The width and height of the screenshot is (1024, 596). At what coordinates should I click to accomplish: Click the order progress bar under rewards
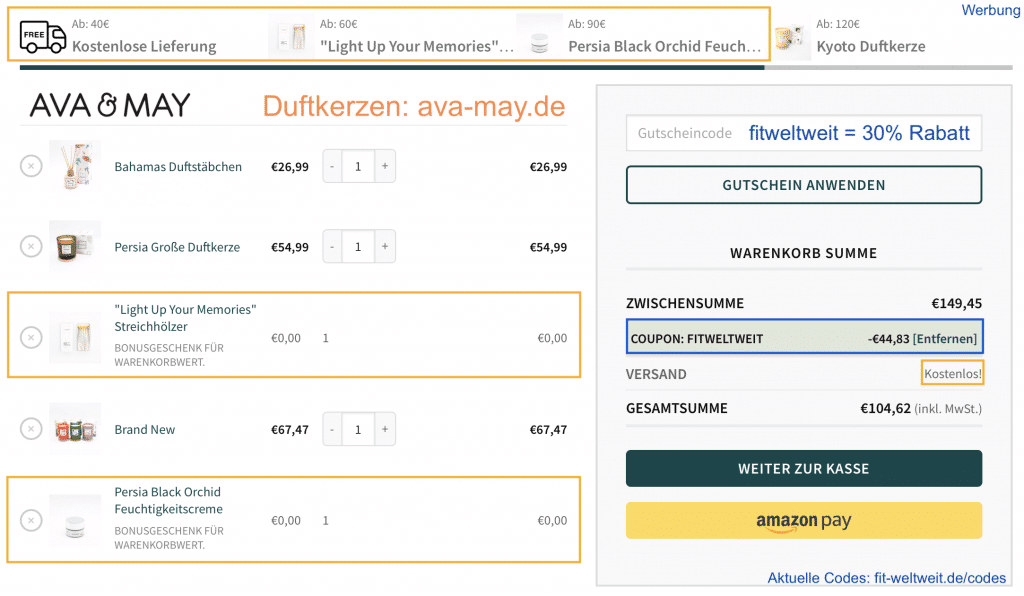point(516,67)
